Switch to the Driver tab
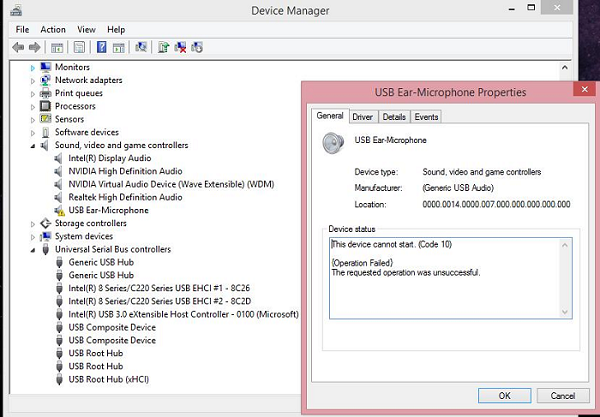Screen dimensions: 600x417 (x=362, y=117)
